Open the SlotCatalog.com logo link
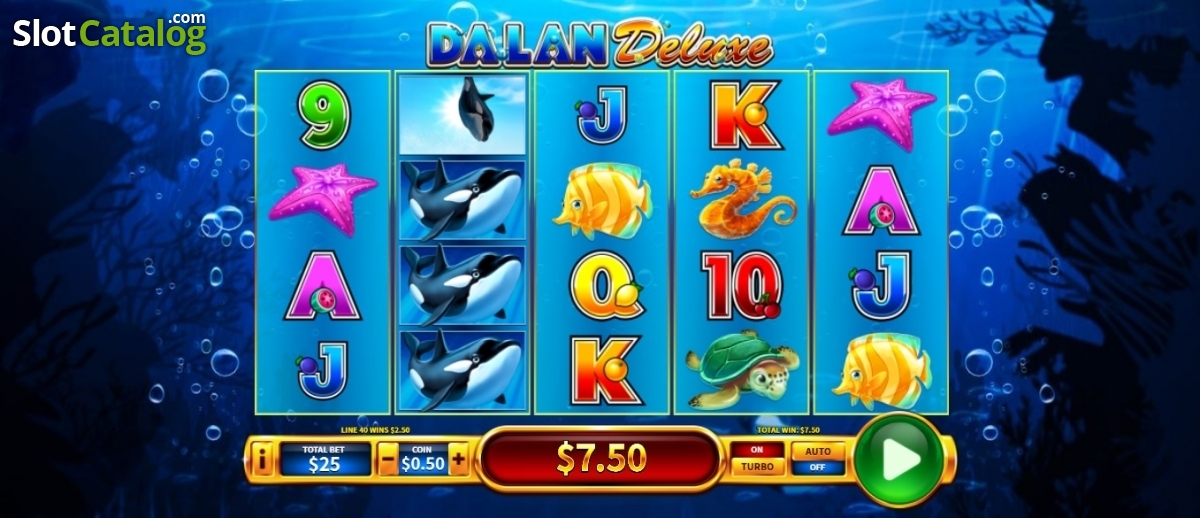Image resolution: width=1200 pixels, height=518 pixels. (x=110, y=33)
